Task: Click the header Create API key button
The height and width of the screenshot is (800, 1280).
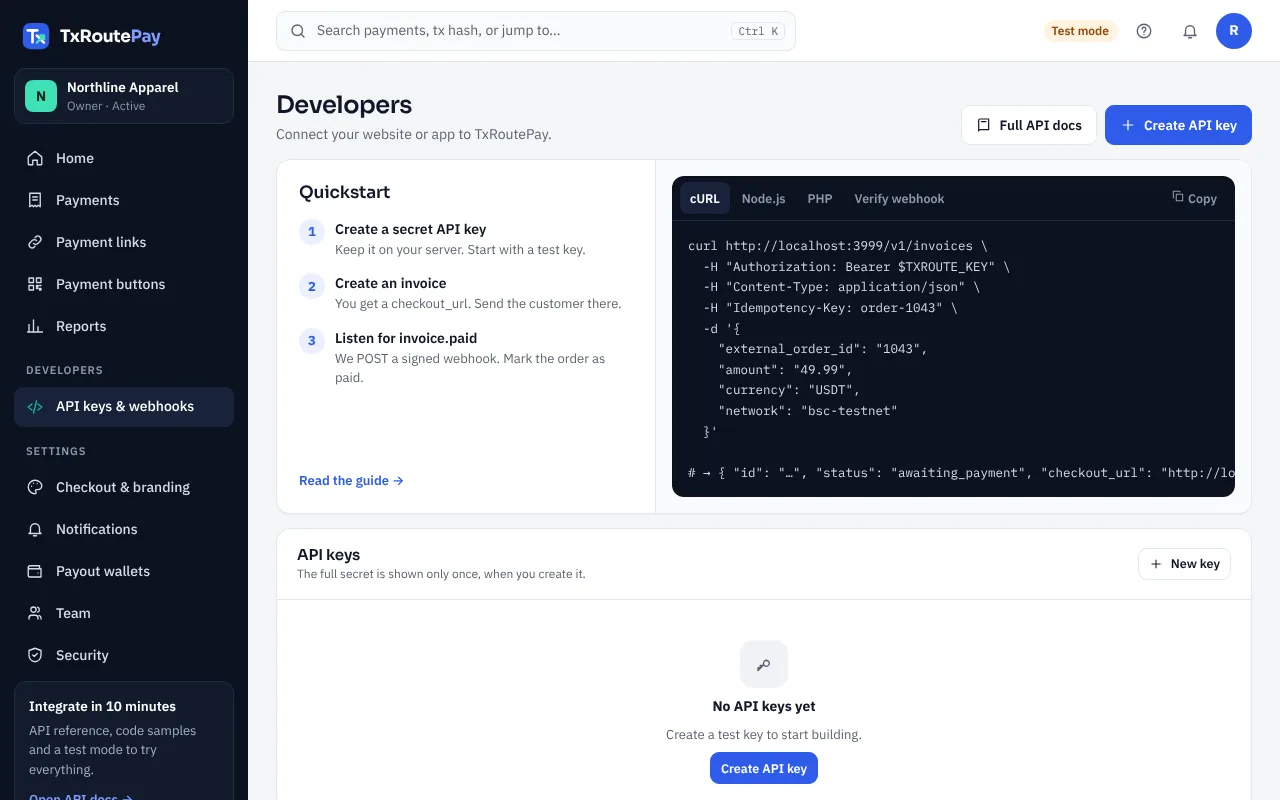Action: click(1178, 125)
